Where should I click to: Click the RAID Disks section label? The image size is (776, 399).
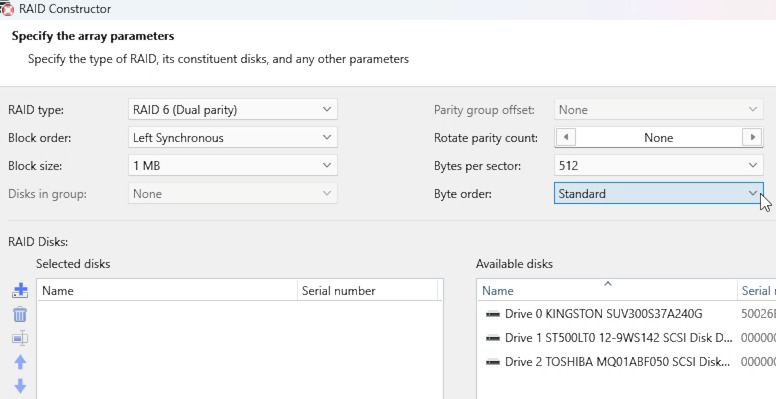coord(38,242)
